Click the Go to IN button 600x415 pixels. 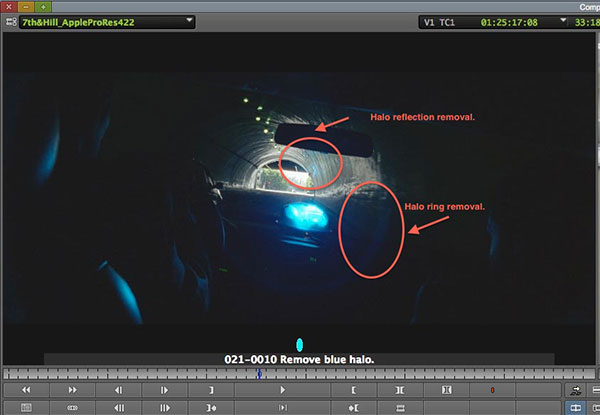coord(354,408)
